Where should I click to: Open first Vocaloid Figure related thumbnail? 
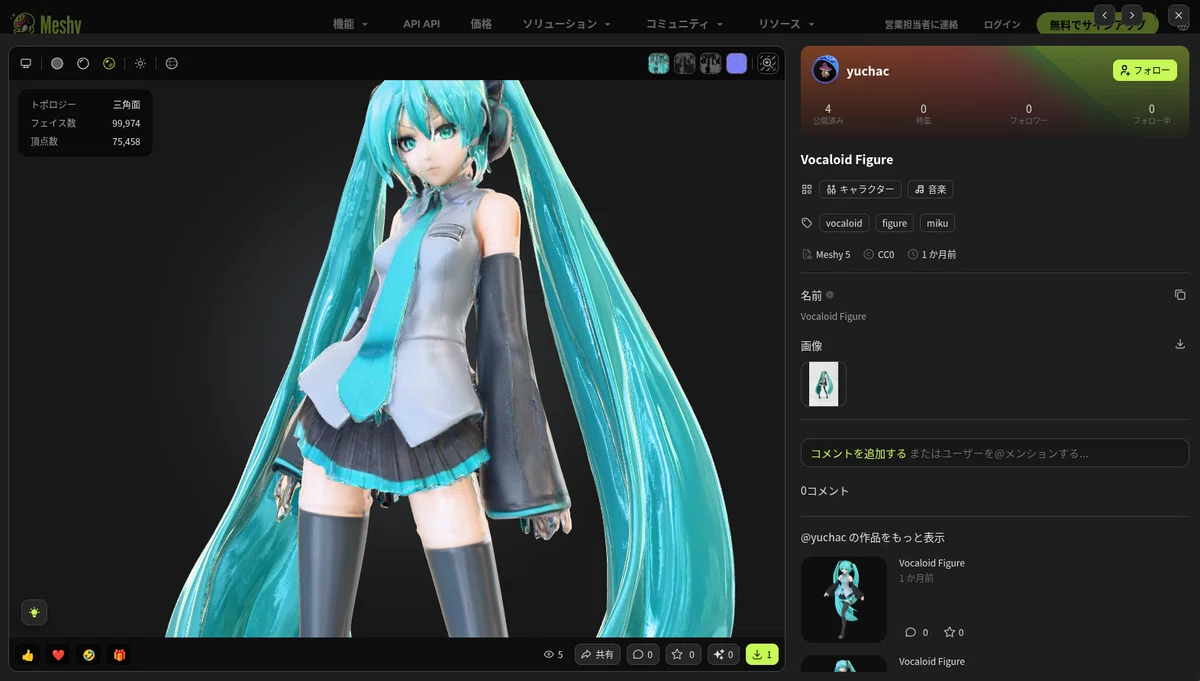pos(844,599)
